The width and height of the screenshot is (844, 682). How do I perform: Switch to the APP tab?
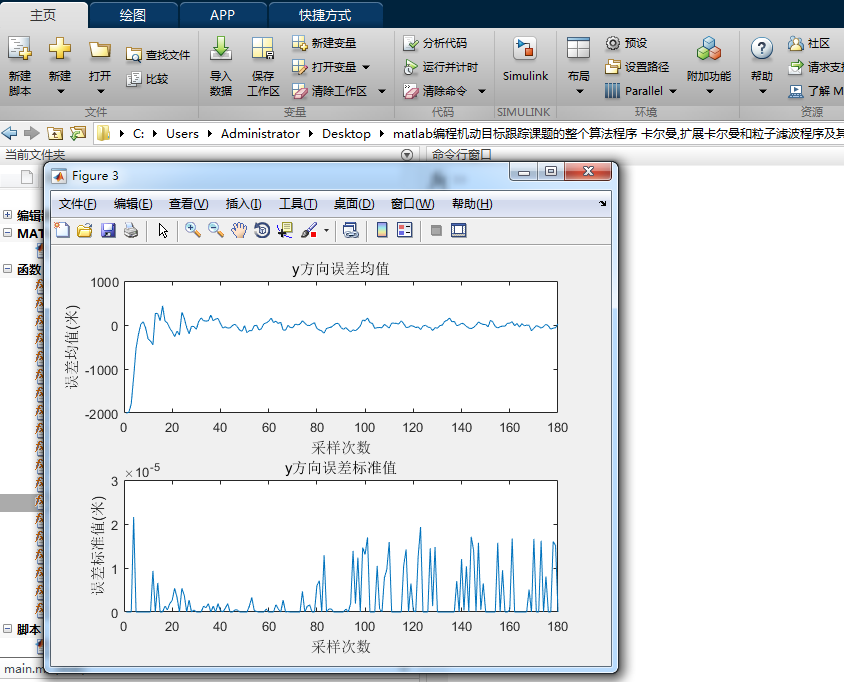pyautogui.click(x=222, y=15)
